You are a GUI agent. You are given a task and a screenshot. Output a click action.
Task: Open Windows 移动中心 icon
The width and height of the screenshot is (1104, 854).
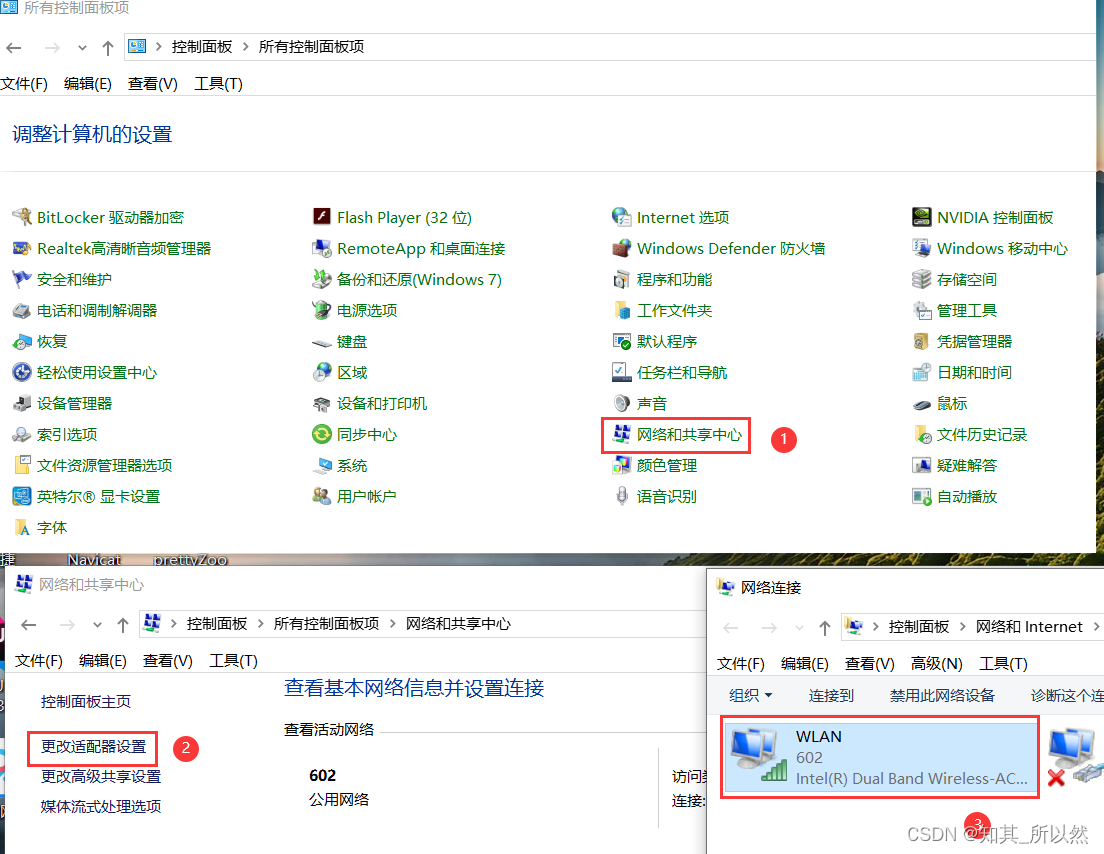click(922, 248)
